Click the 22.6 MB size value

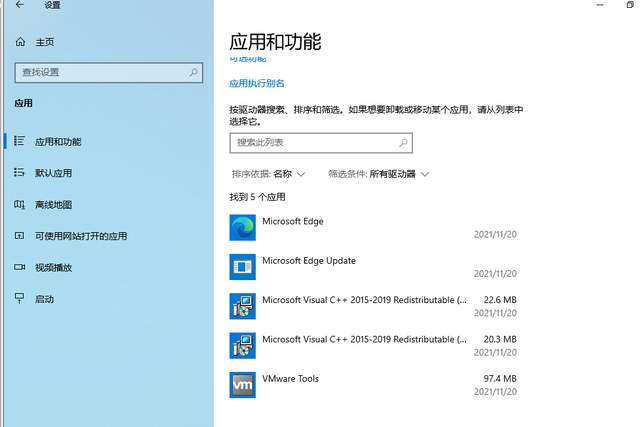point(500,300)
